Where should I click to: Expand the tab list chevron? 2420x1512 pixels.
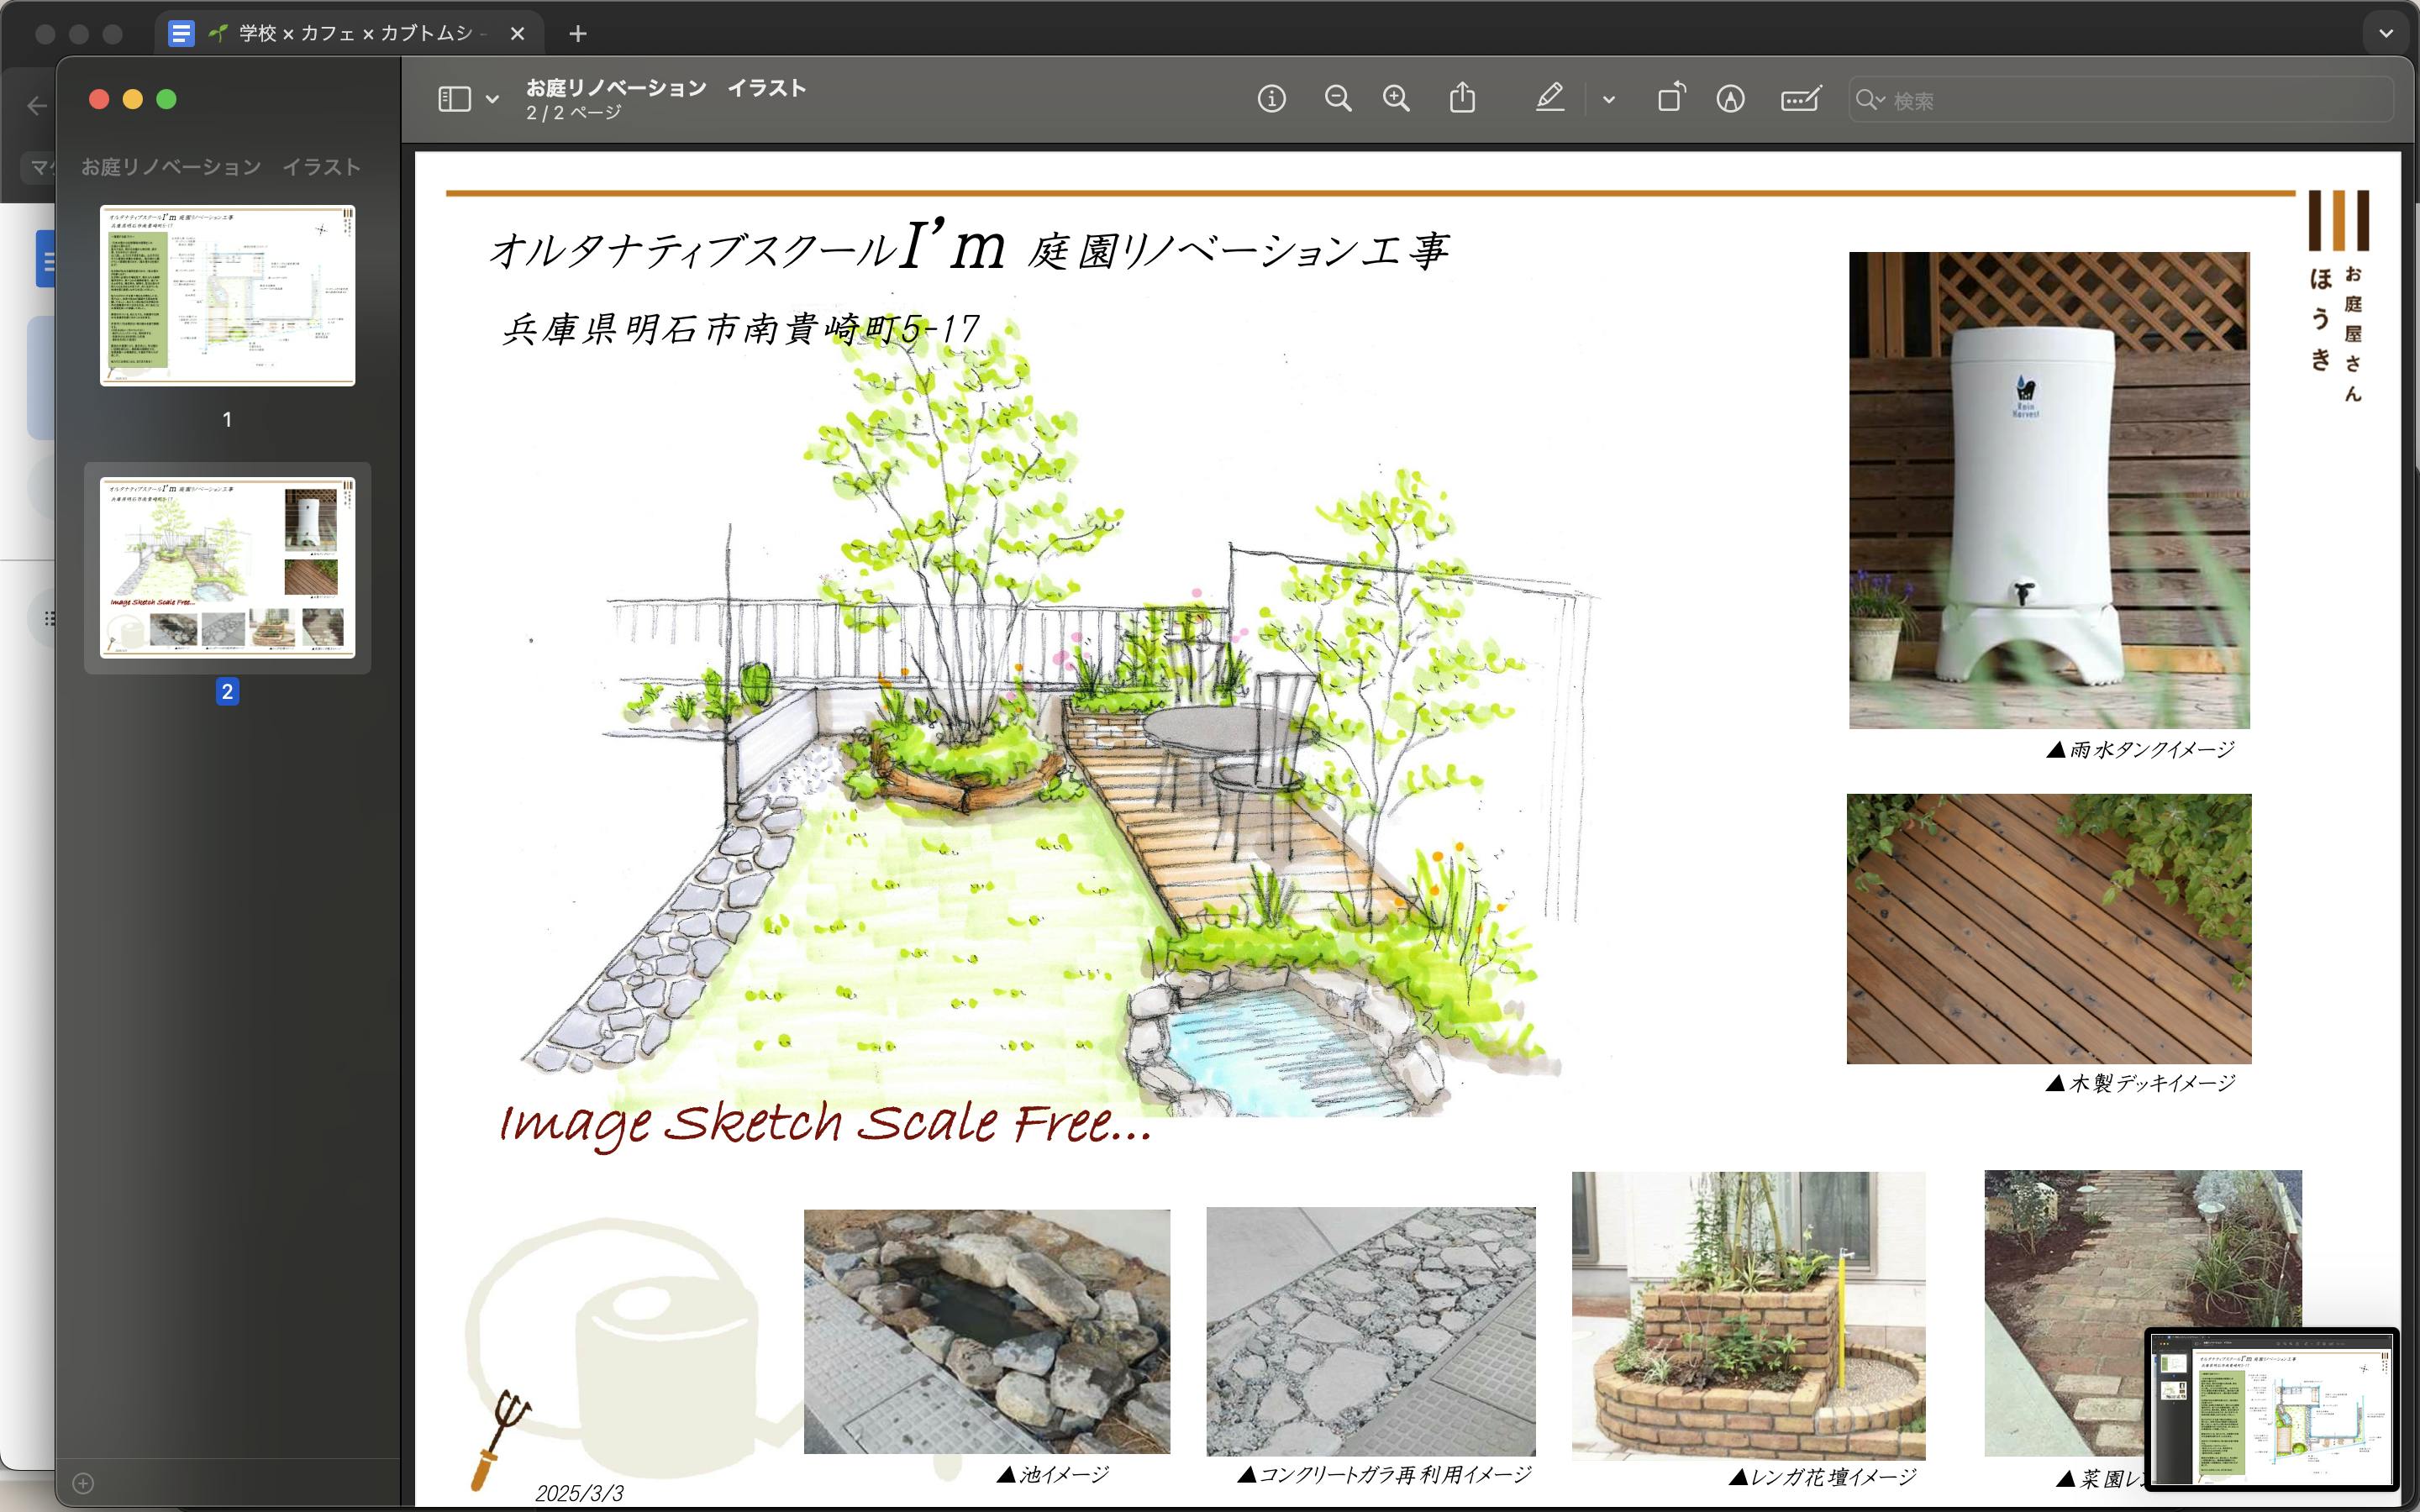2386,34
